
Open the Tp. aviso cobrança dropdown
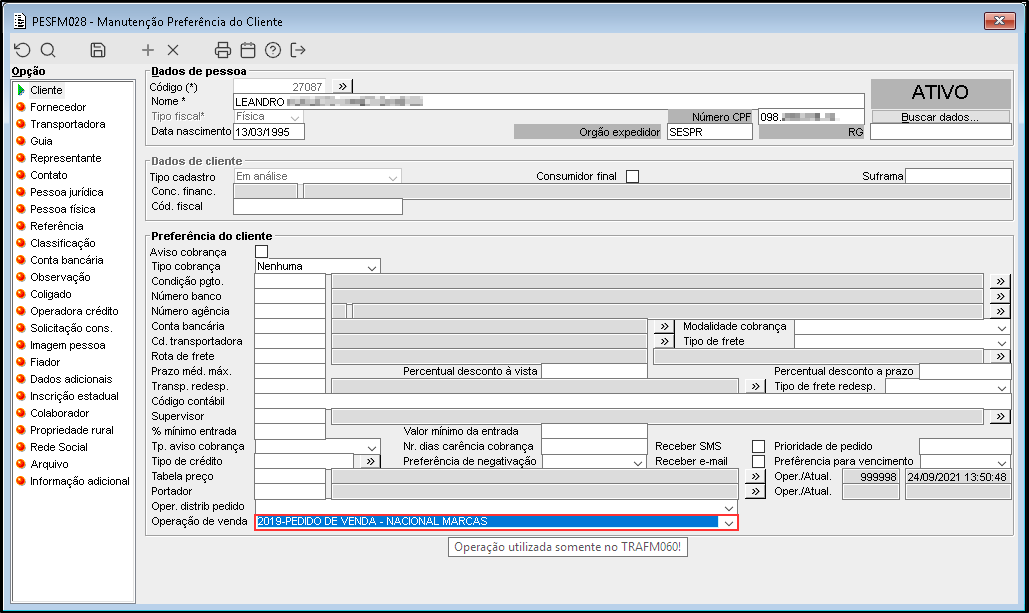371,447
